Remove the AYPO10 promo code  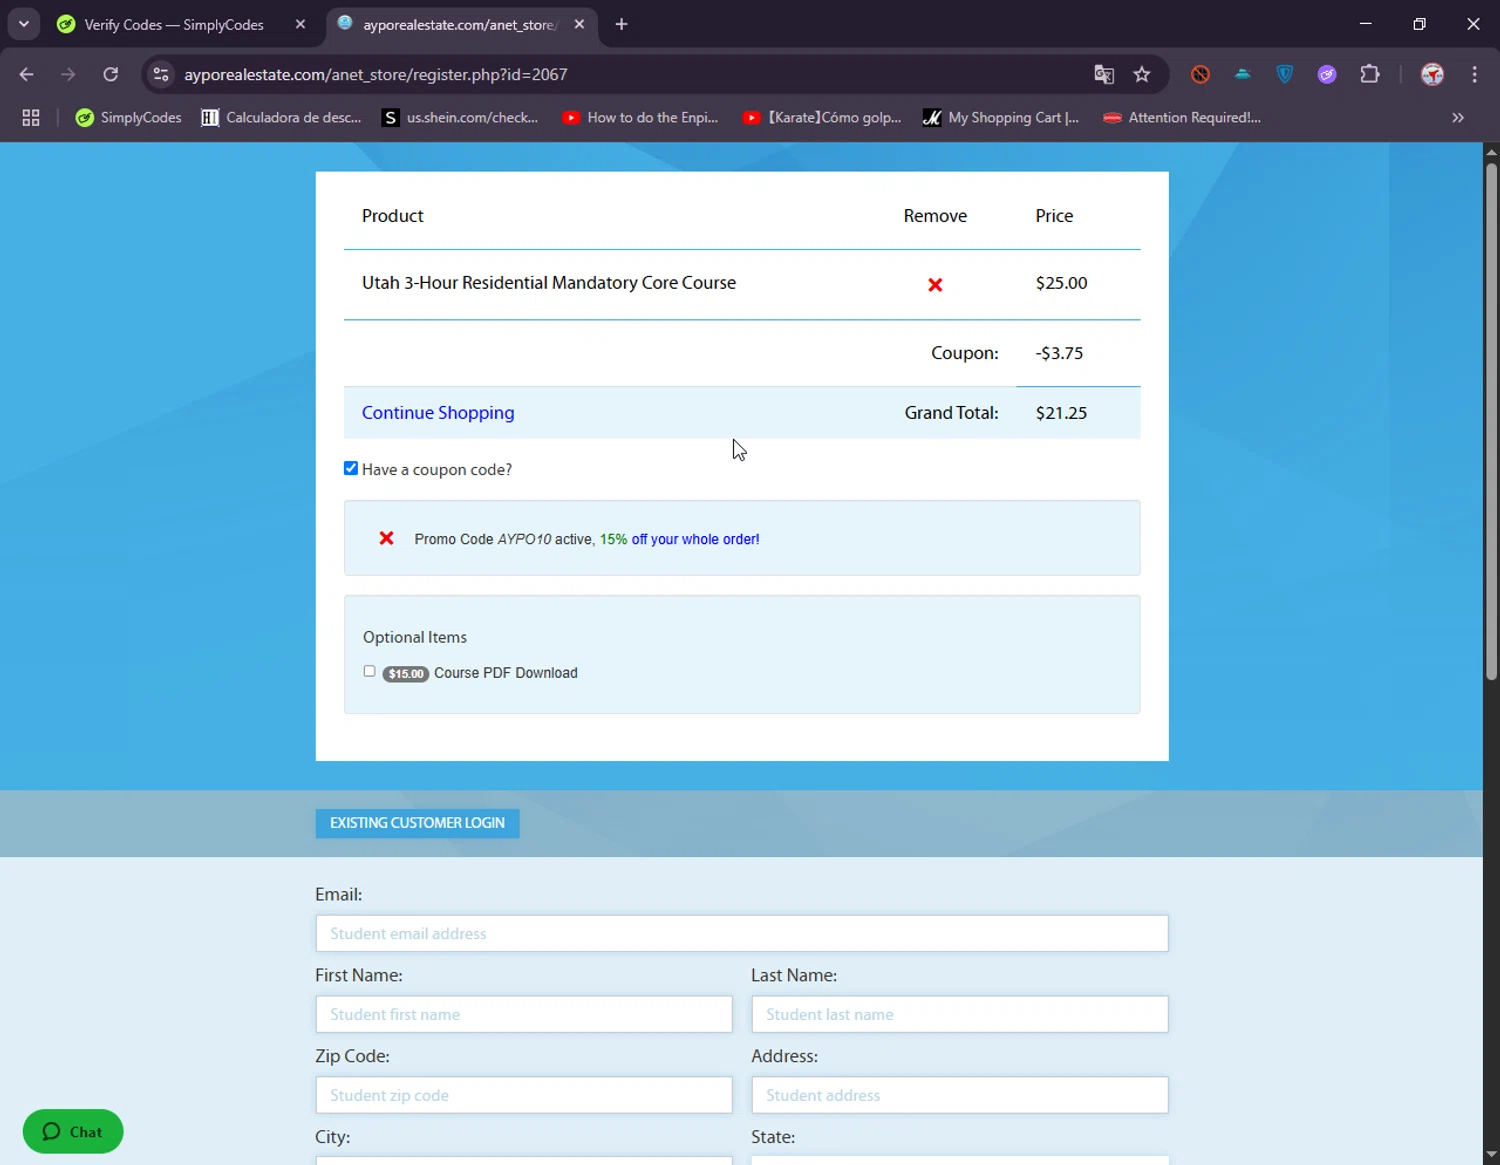[x=386, y=538]
